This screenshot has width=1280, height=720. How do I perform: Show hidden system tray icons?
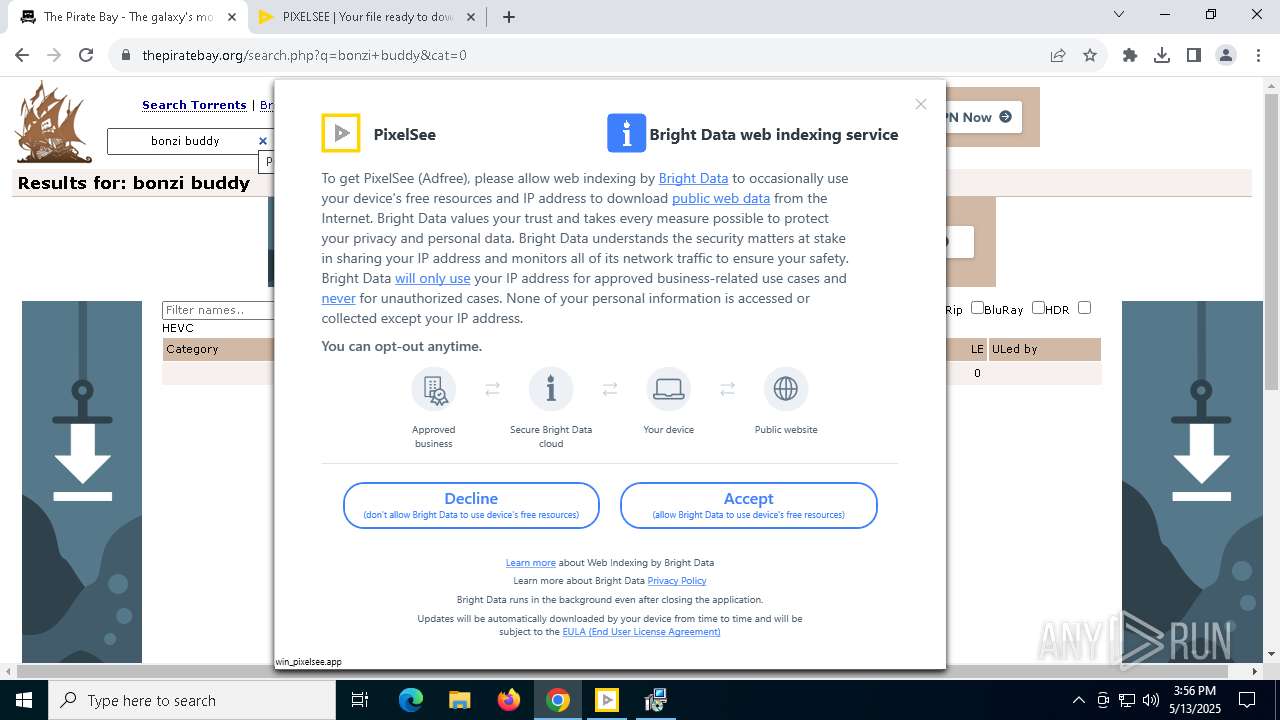point(1078,700)
